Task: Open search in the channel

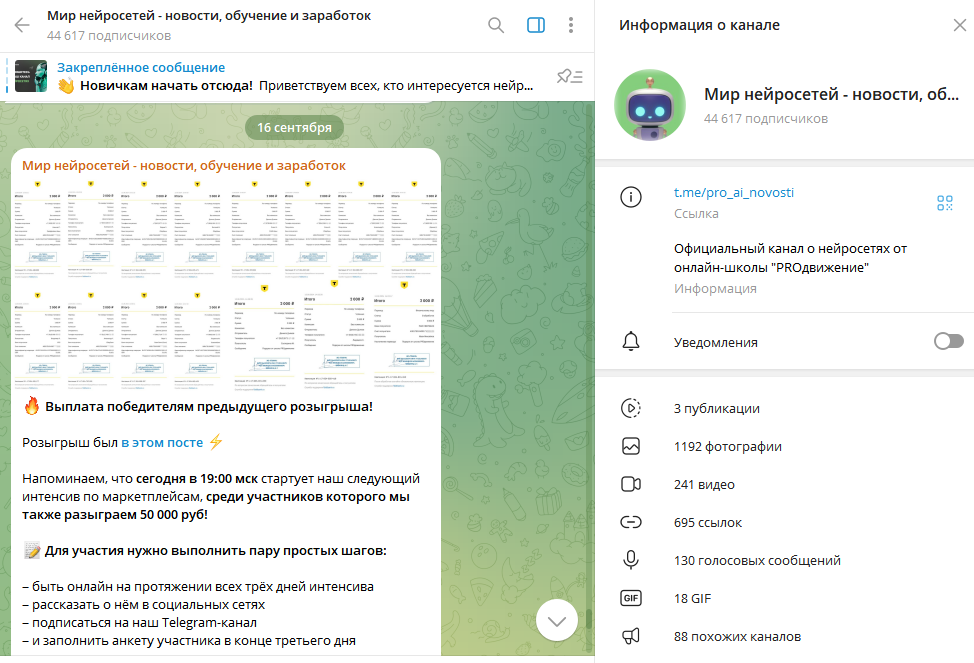Action: point(496,25)
